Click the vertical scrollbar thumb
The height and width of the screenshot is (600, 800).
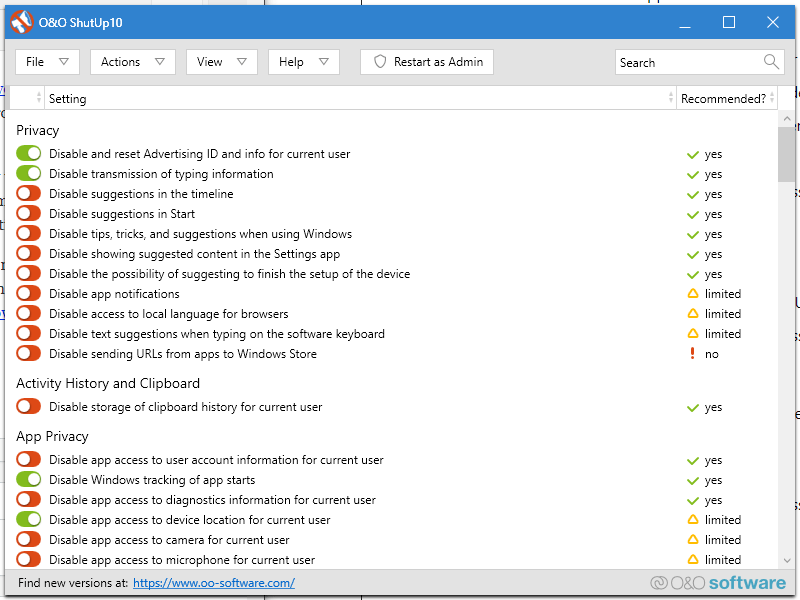pyautogui.click(x=786, y=155)
